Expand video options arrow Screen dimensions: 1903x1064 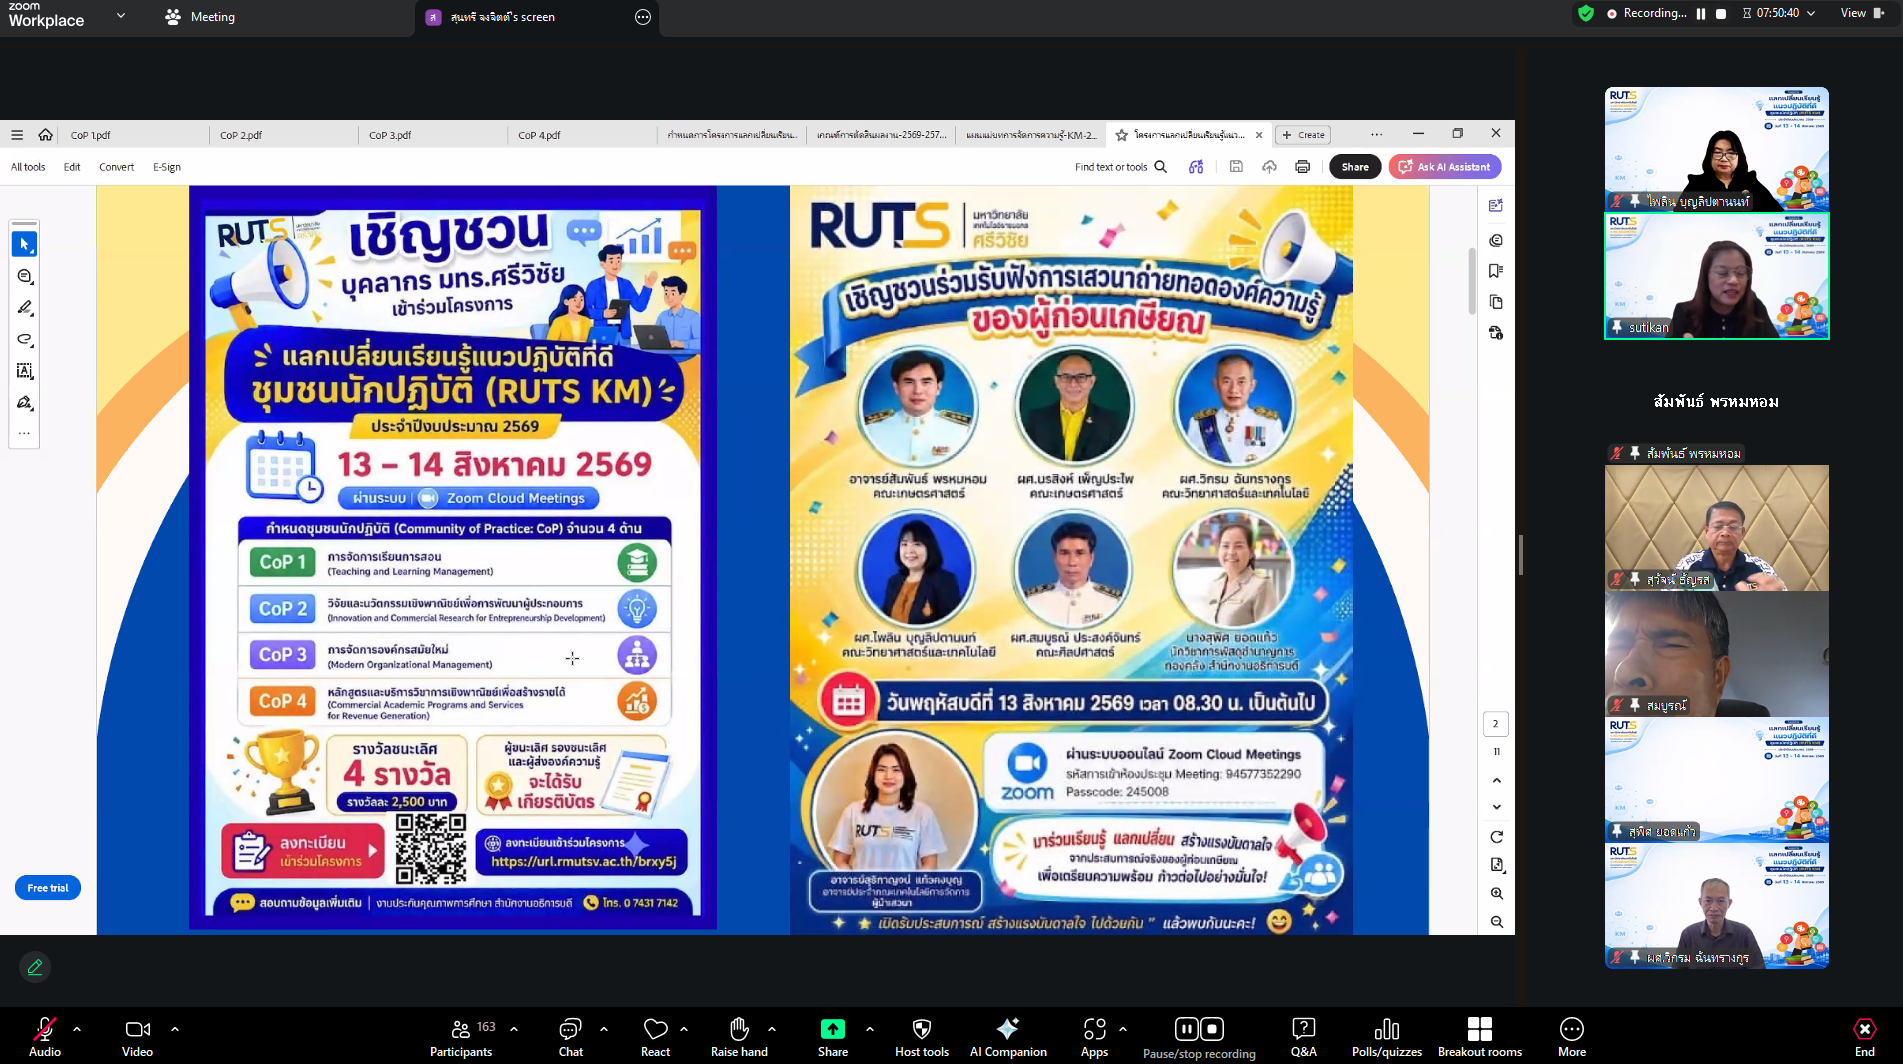click(x=175, y=1028)
